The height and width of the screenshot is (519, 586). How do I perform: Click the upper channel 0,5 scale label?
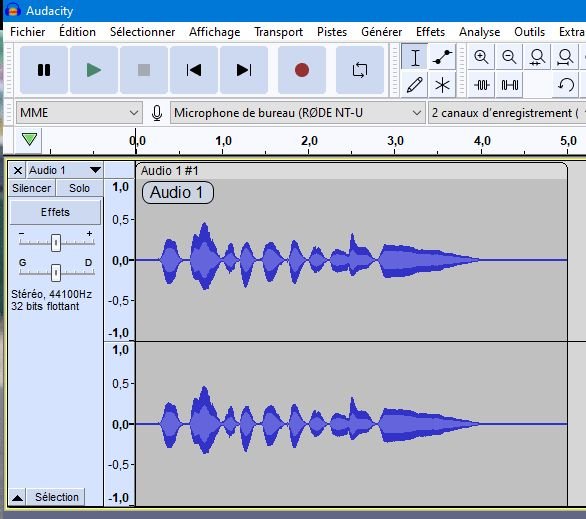[x=120, y=219]
